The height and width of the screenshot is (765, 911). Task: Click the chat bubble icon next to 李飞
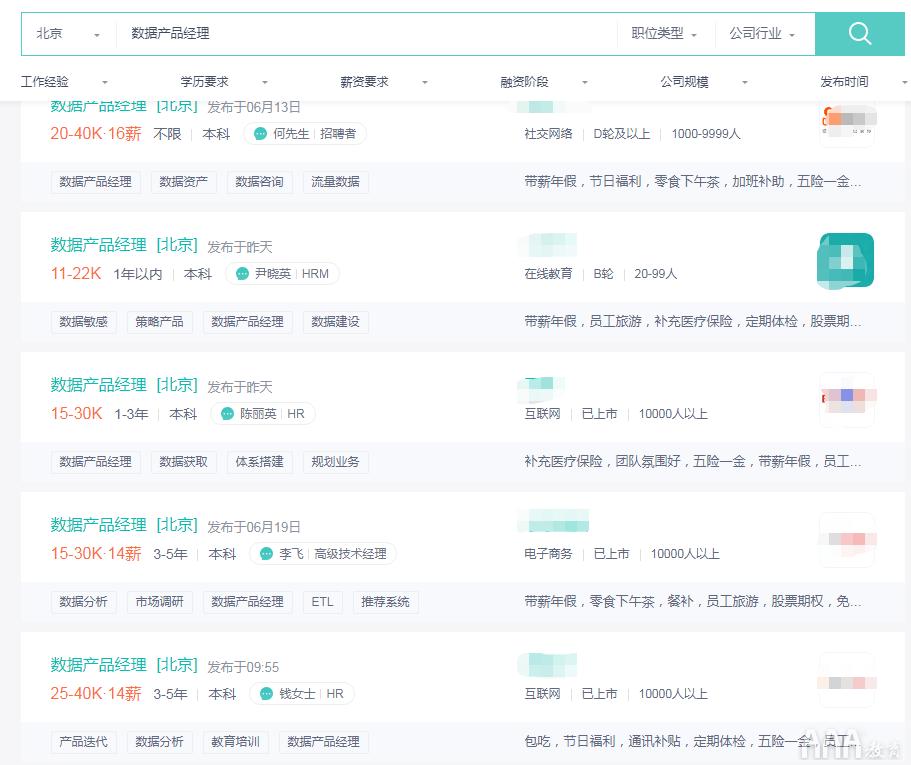(265, 553)
